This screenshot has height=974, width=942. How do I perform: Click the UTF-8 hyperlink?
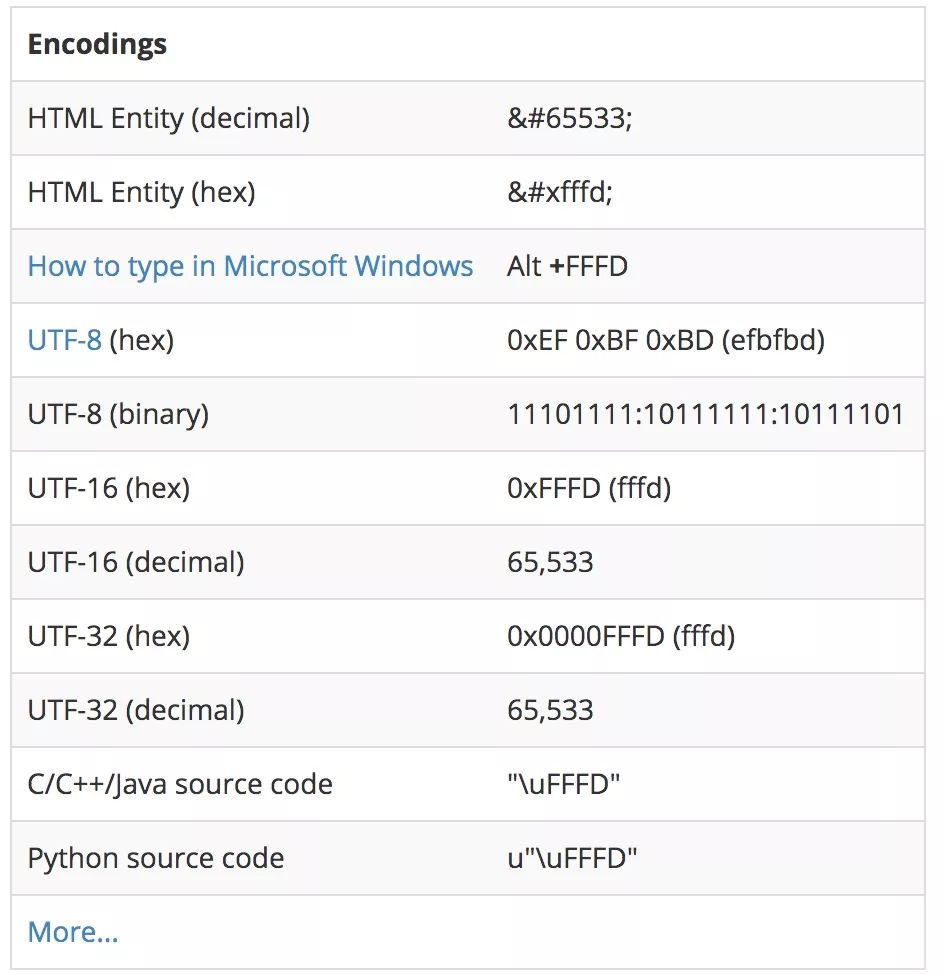pos(65,340)
